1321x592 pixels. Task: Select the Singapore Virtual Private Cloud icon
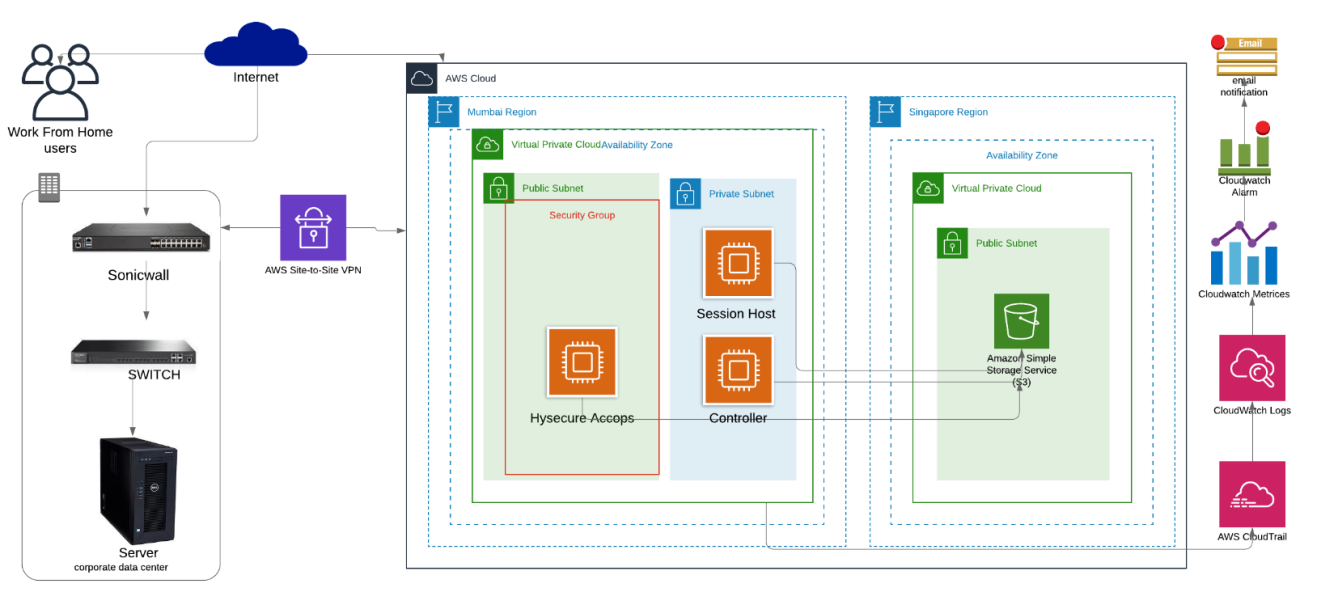pyautogui.click(x=928, y=188)
